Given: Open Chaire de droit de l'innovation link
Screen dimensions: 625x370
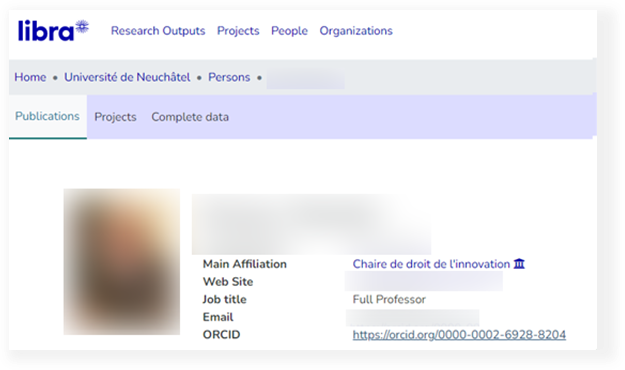Looking at the screenshot, I should coord(431,264).
